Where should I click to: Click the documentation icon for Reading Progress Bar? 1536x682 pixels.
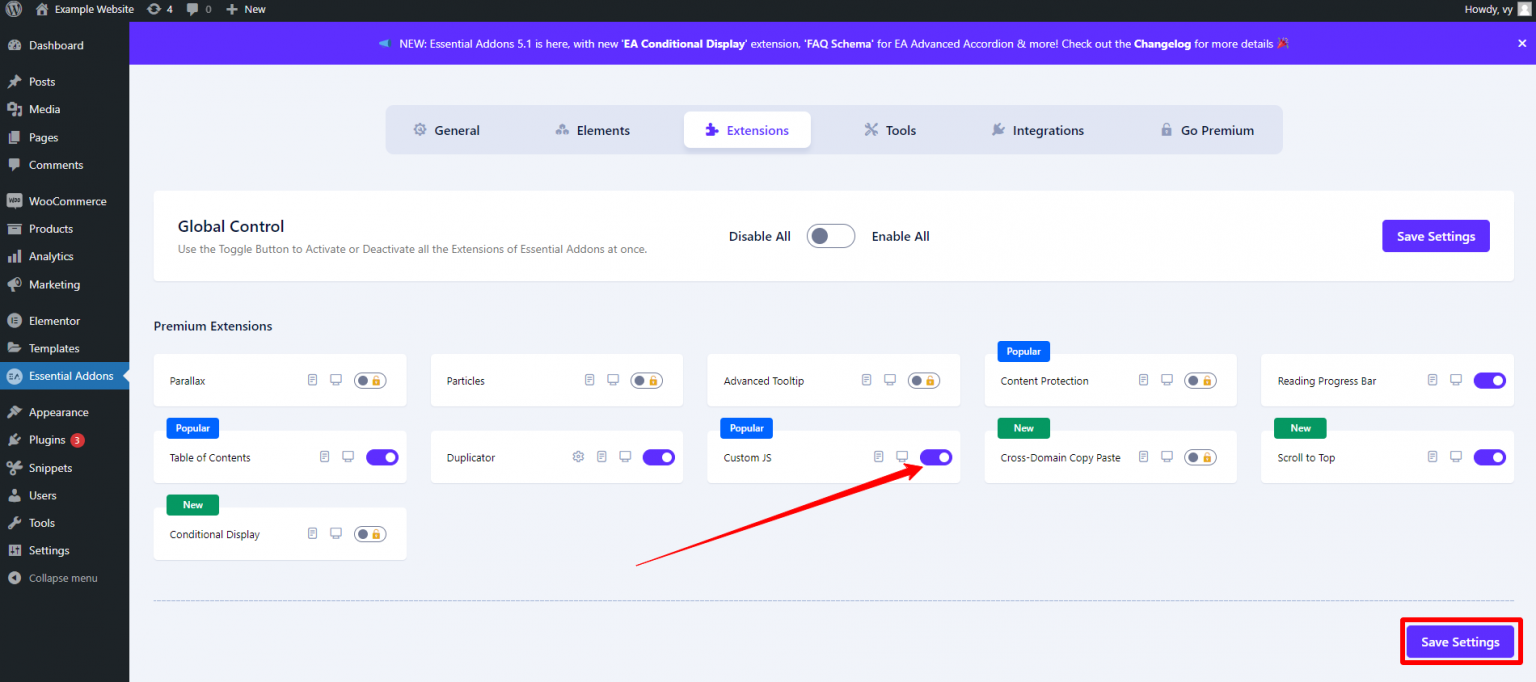click(1432, 380)
